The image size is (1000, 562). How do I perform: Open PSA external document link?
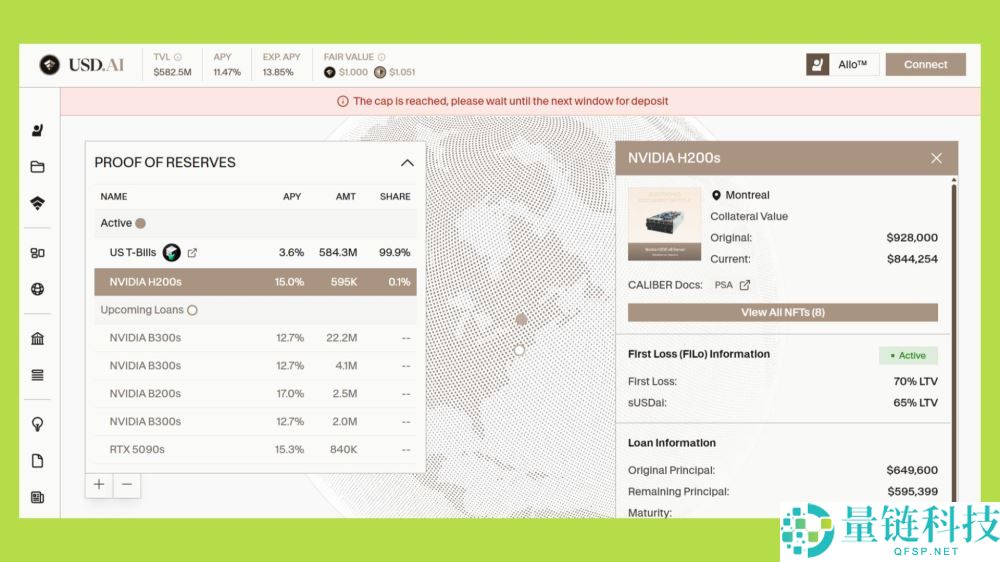tap(744, 285)
